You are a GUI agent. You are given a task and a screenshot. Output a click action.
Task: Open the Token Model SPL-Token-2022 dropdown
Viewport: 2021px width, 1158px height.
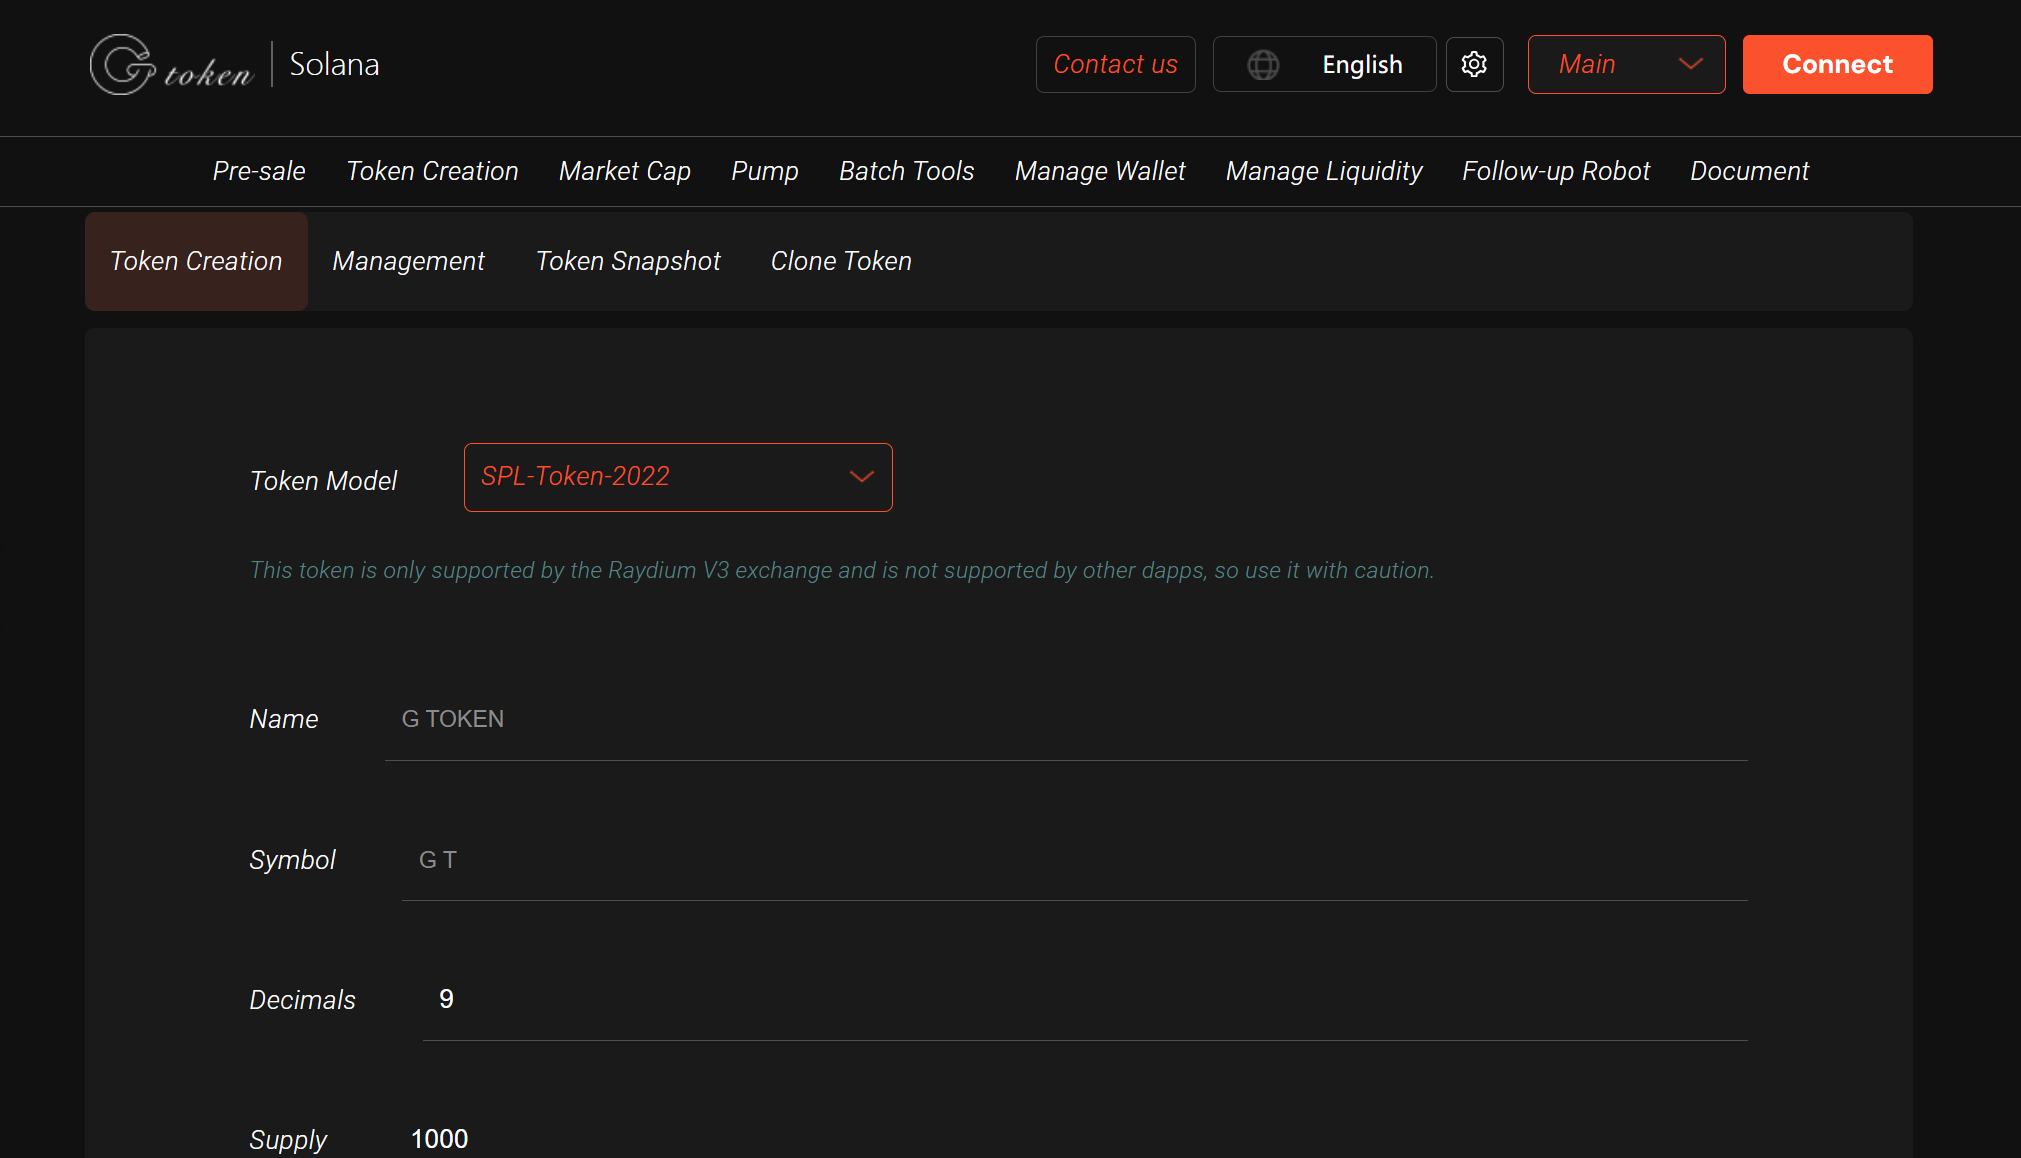677,477
